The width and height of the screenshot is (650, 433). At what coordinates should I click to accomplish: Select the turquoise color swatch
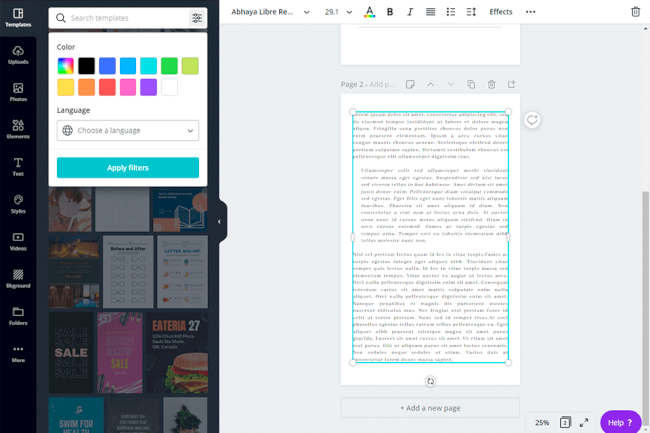(148, 66)
